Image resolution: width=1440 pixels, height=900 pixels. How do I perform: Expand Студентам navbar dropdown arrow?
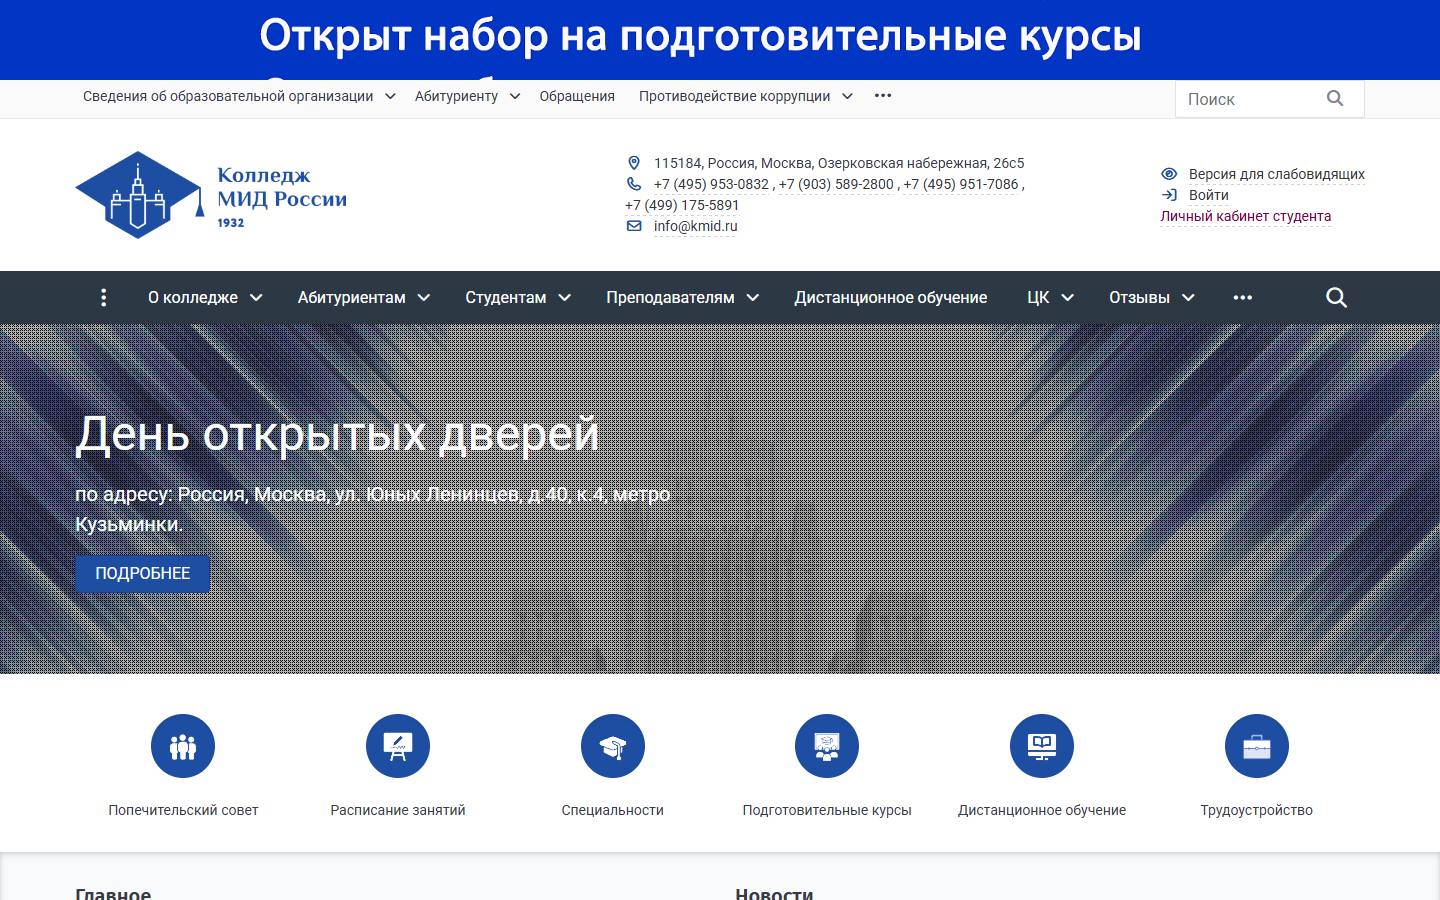[564, 297]
